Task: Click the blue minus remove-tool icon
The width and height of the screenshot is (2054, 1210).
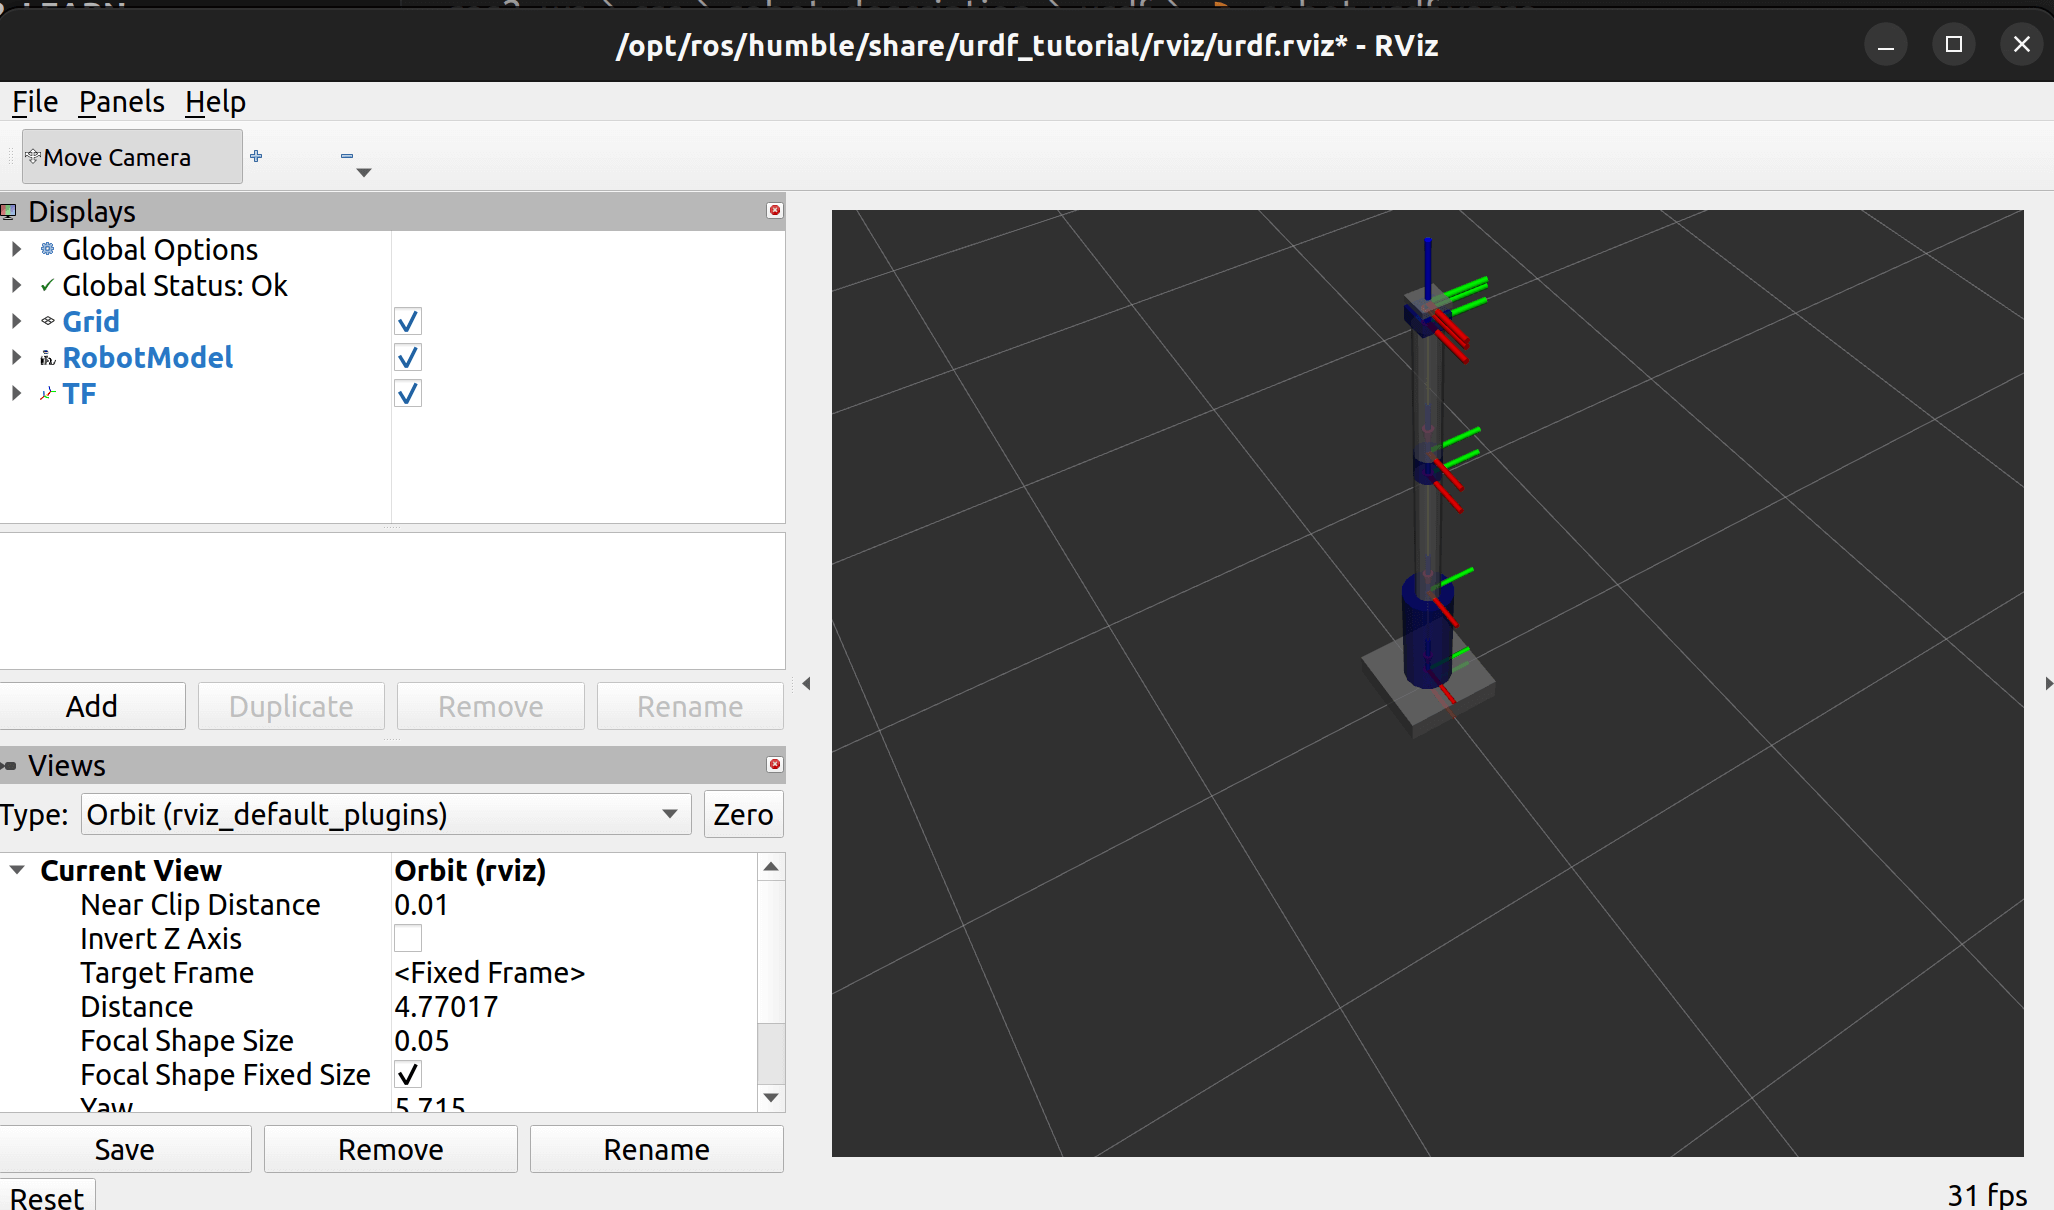Action: click(x=347, y=156)
